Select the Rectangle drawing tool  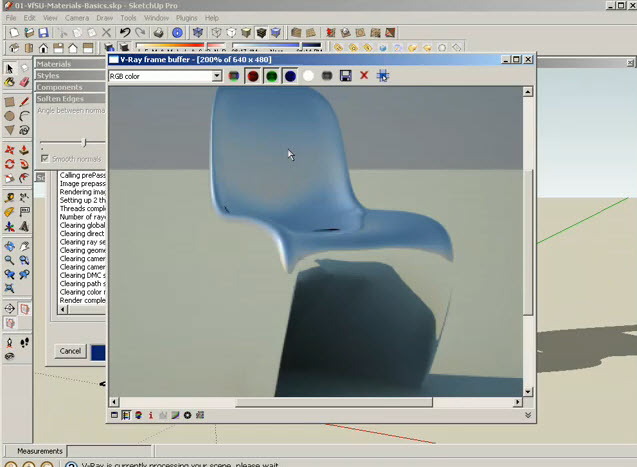pos(10,102)
